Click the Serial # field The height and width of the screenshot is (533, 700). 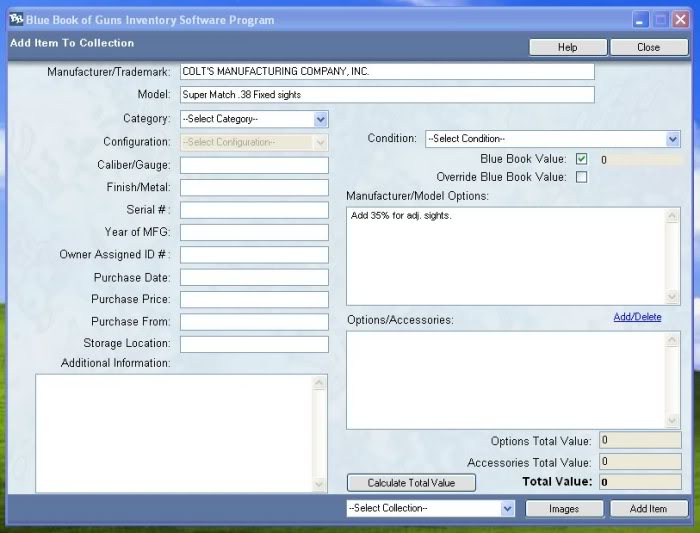pyautogui.click(x=254, y=210)
